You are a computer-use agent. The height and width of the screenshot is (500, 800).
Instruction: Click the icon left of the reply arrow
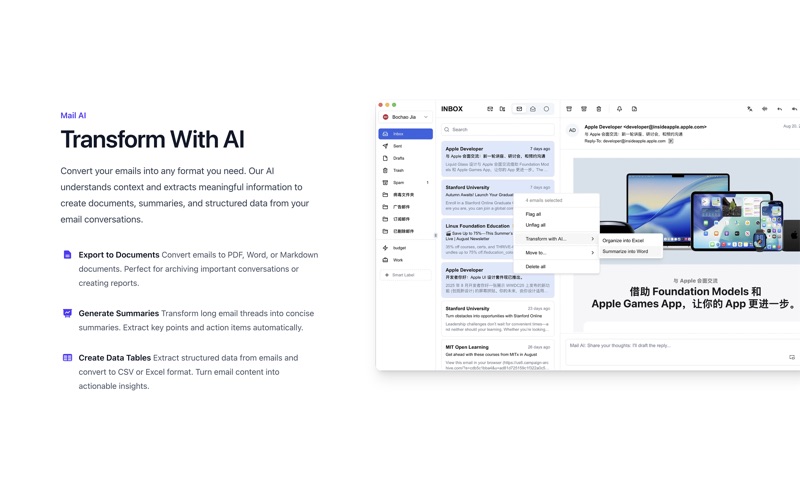pyautogui.click(x=764, y=109)
